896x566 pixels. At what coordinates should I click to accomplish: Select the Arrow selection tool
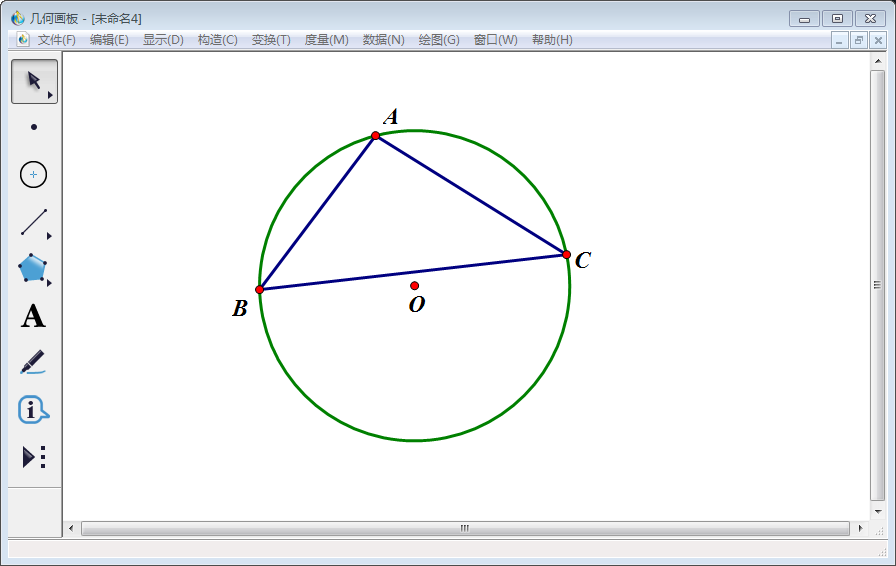(34, 81)
